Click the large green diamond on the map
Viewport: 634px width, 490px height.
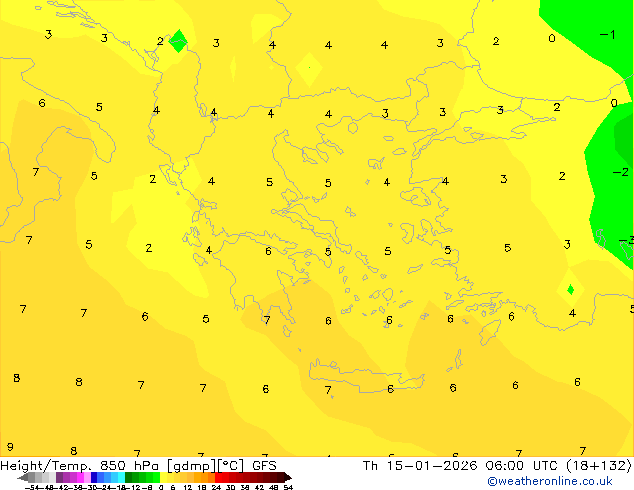[178, 41]
